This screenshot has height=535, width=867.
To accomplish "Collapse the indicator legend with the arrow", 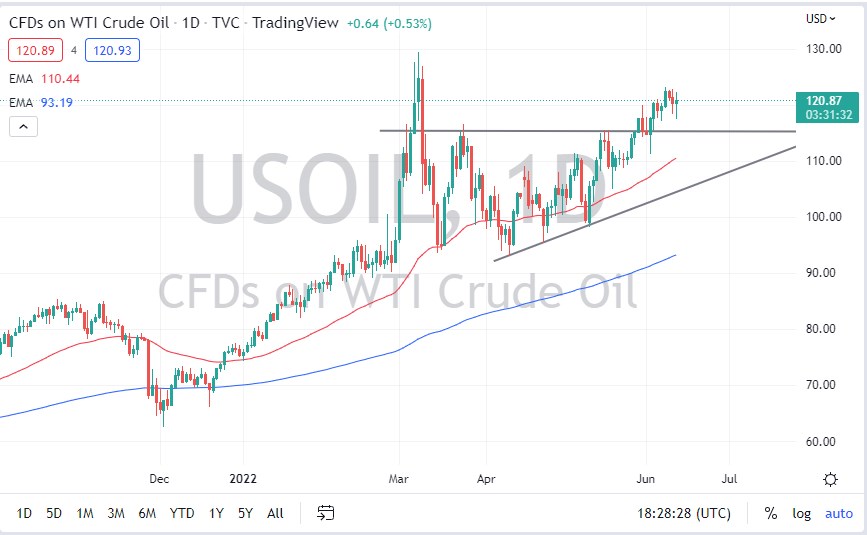I will 23,127.
